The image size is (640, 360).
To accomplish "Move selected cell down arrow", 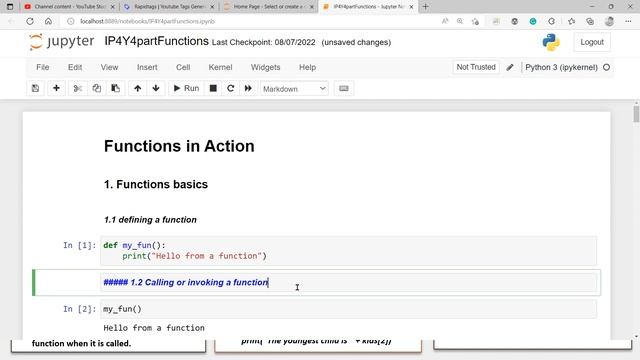I will (156, 88).
